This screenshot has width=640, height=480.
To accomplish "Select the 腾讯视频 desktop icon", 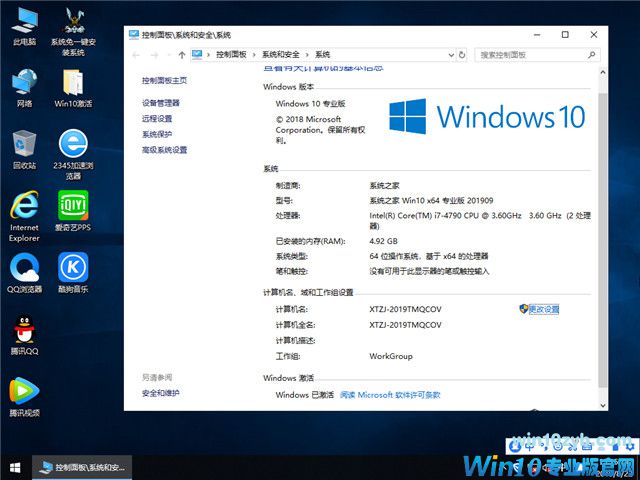I will pos(24,397).
